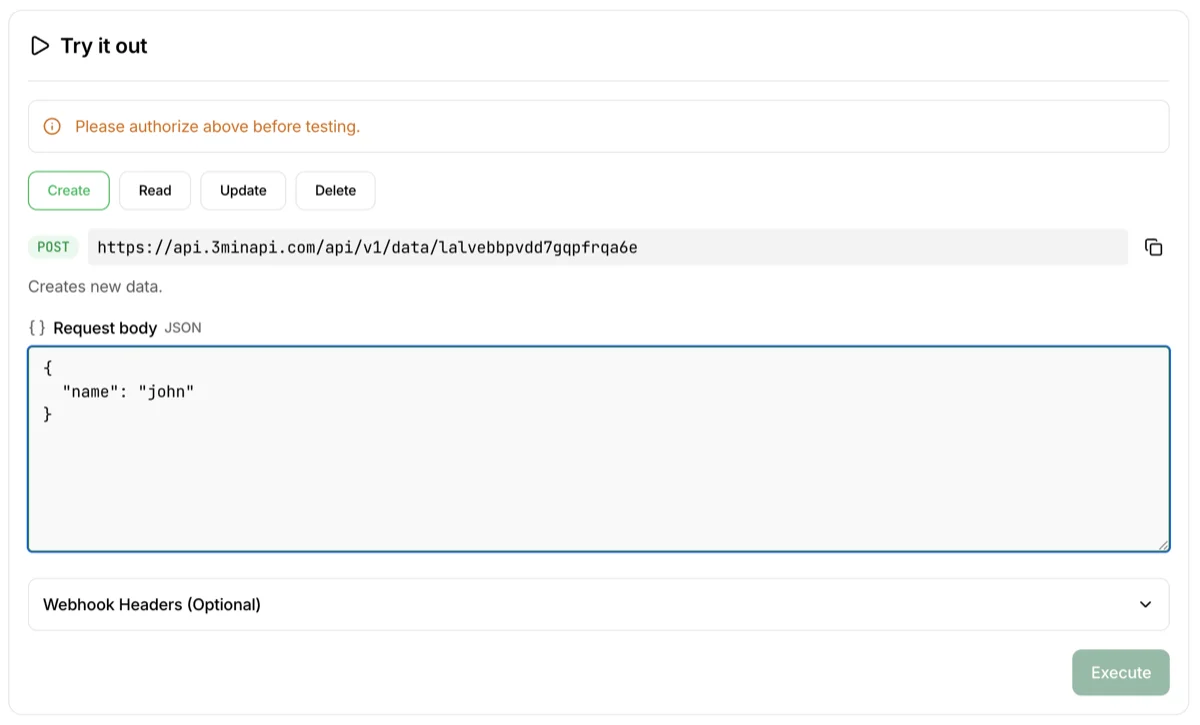This screenshot has height=725, width=1200.
Task: Click the Request body label text
Action: pos(105,328)
